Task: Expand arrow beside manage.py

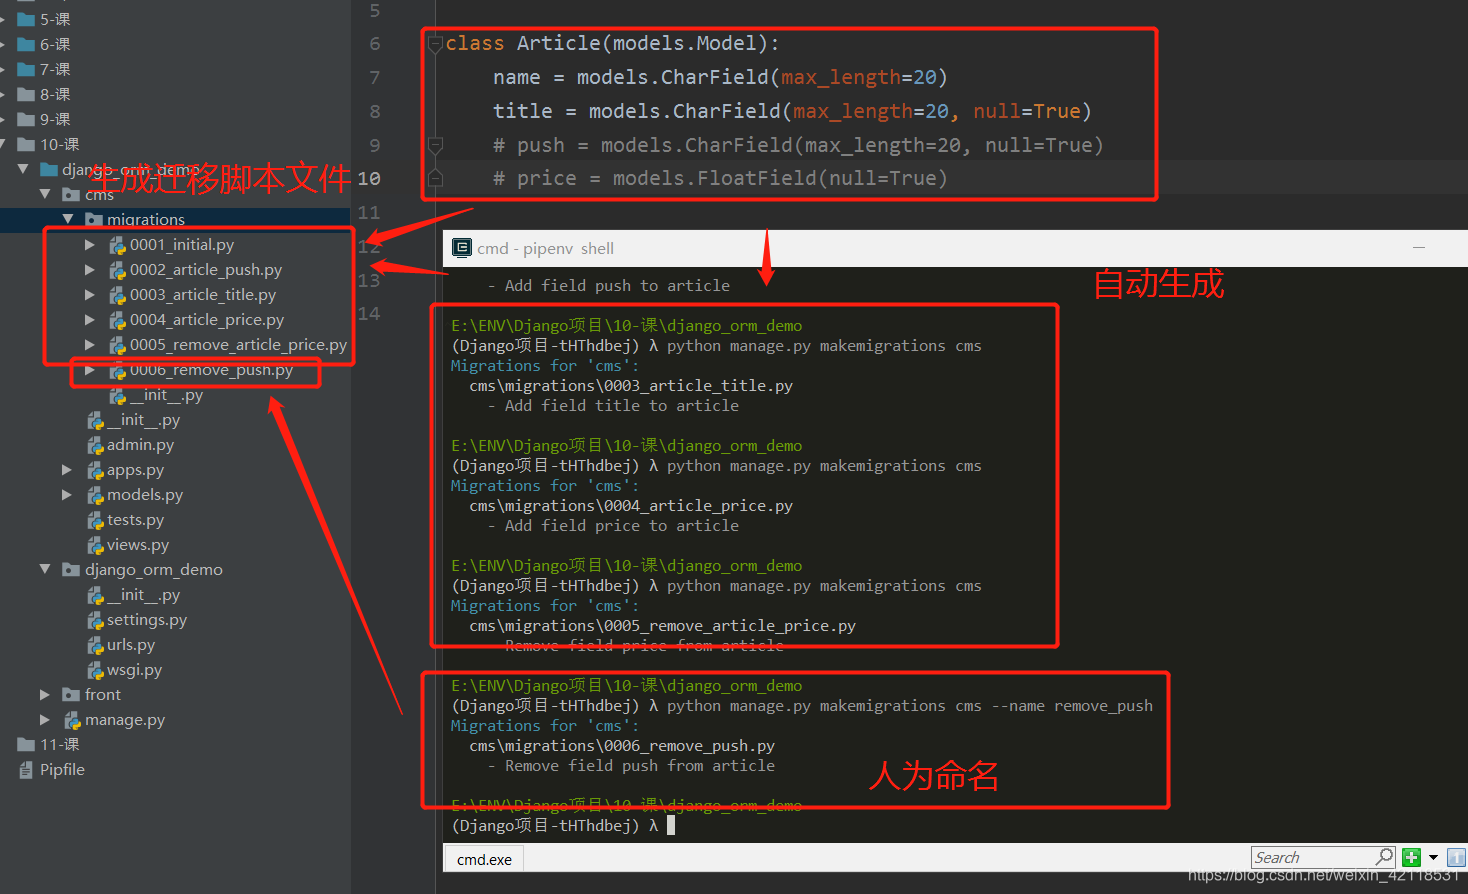Action: 45,719
